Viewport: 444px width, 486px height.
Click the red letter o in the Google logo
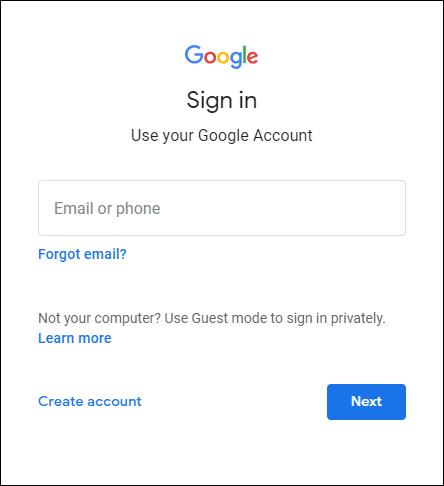click(210, 57)
